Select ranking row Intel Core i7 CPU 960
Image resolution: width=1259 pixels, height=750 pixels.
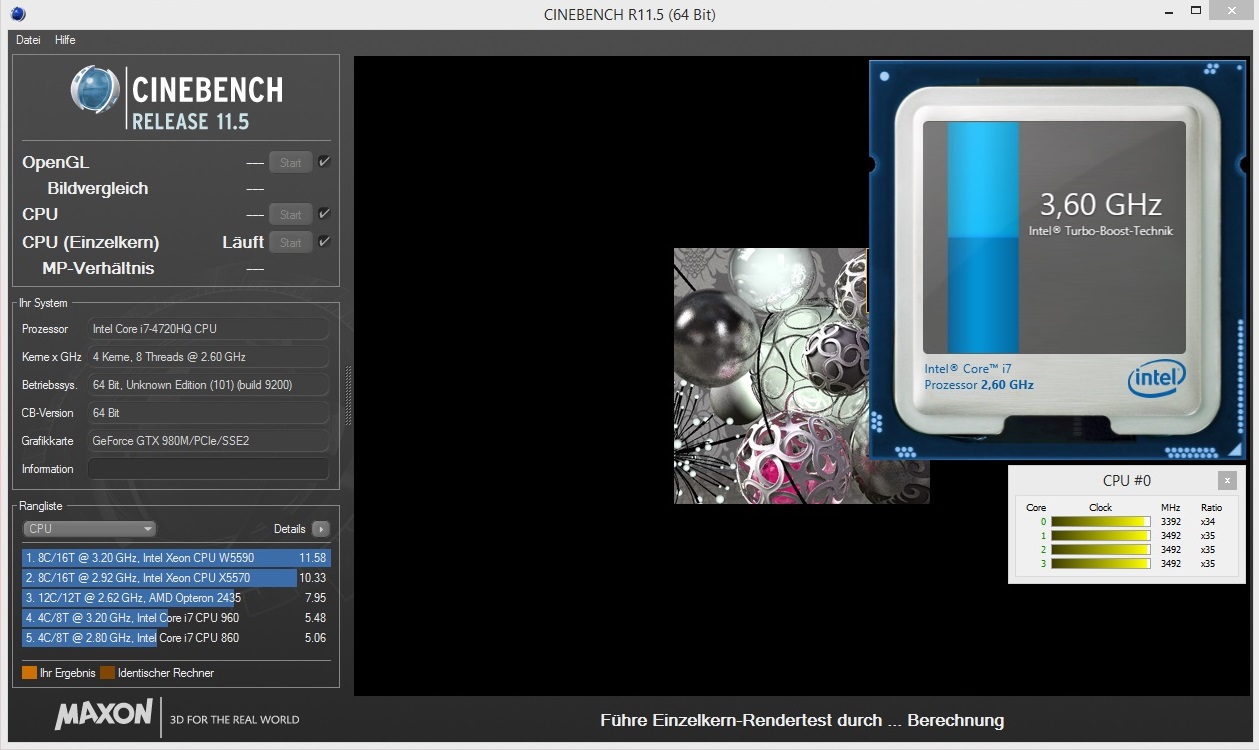coord(176,618)
